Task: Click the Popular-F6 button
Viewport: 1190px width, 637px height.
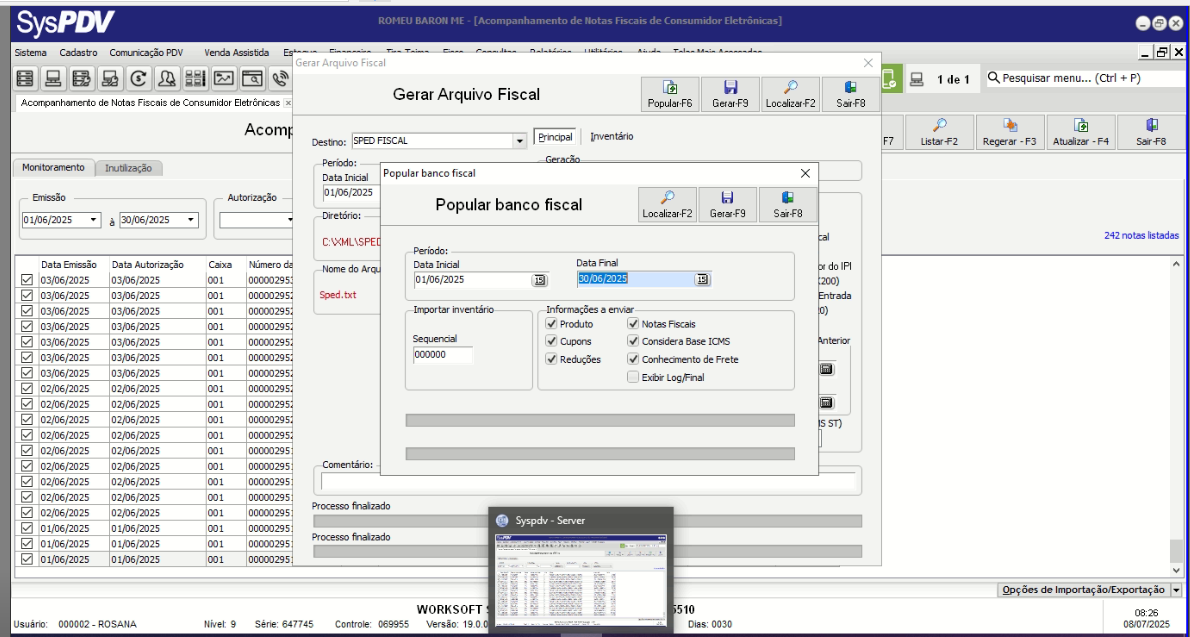Action: (670, 94)
